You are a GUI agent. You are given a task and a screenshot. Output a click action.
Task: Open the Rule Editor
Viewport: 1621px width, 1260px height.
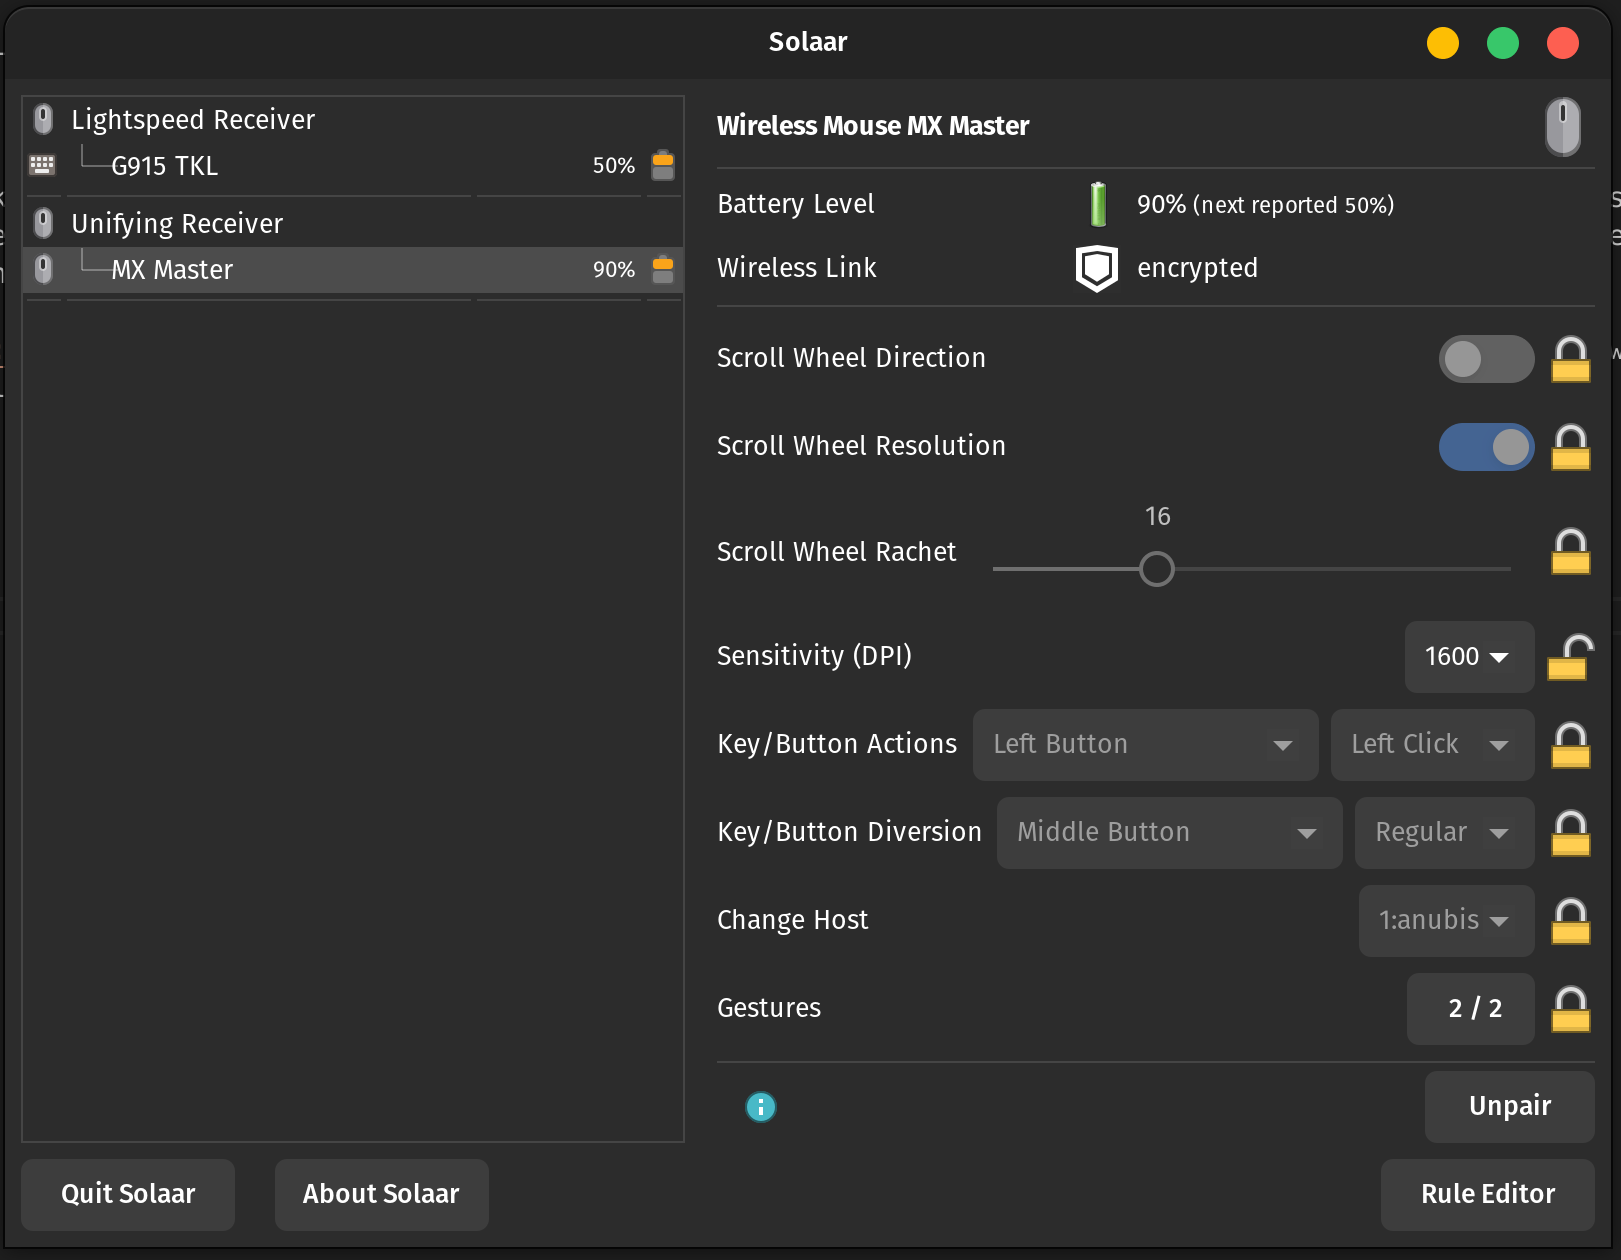coord(1487,1194)
